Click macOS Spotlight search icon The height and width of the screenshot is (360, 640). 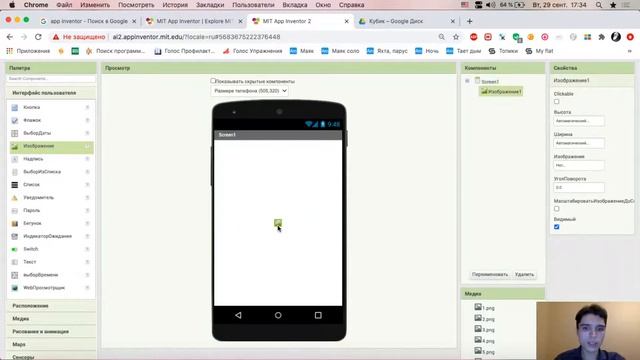[599, 5]
